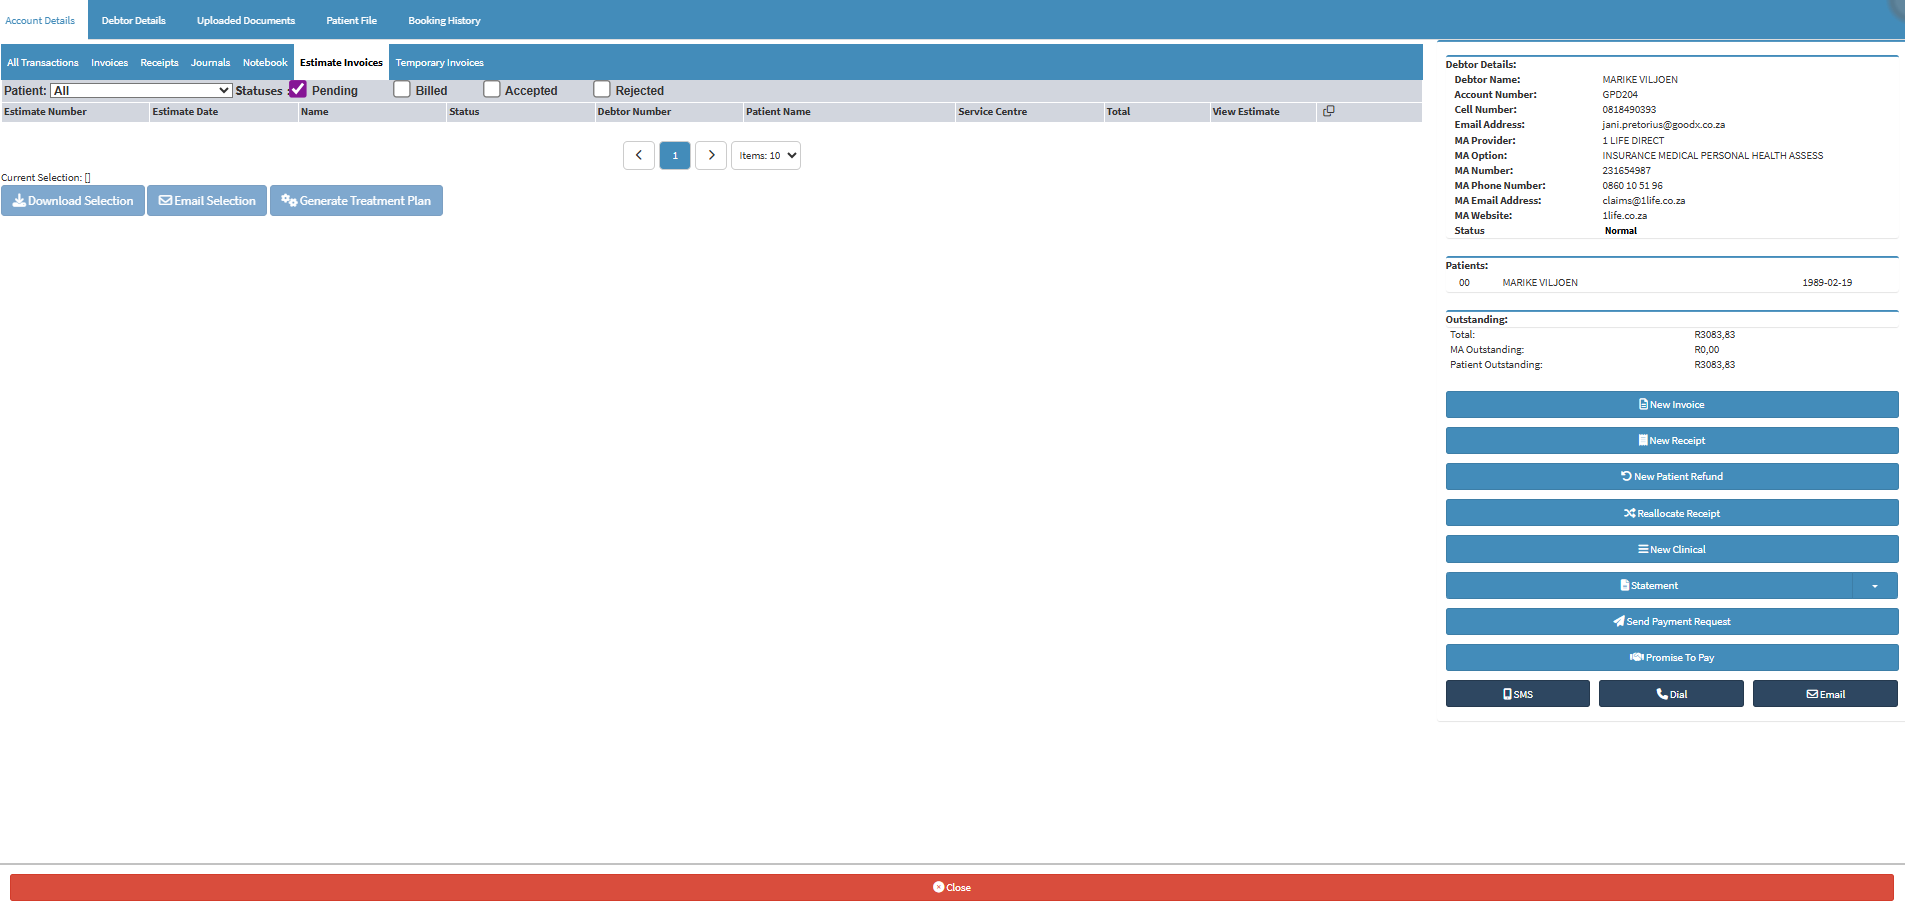Create a New Receipt
1905x906 pixels.
tap(1672, 441)
